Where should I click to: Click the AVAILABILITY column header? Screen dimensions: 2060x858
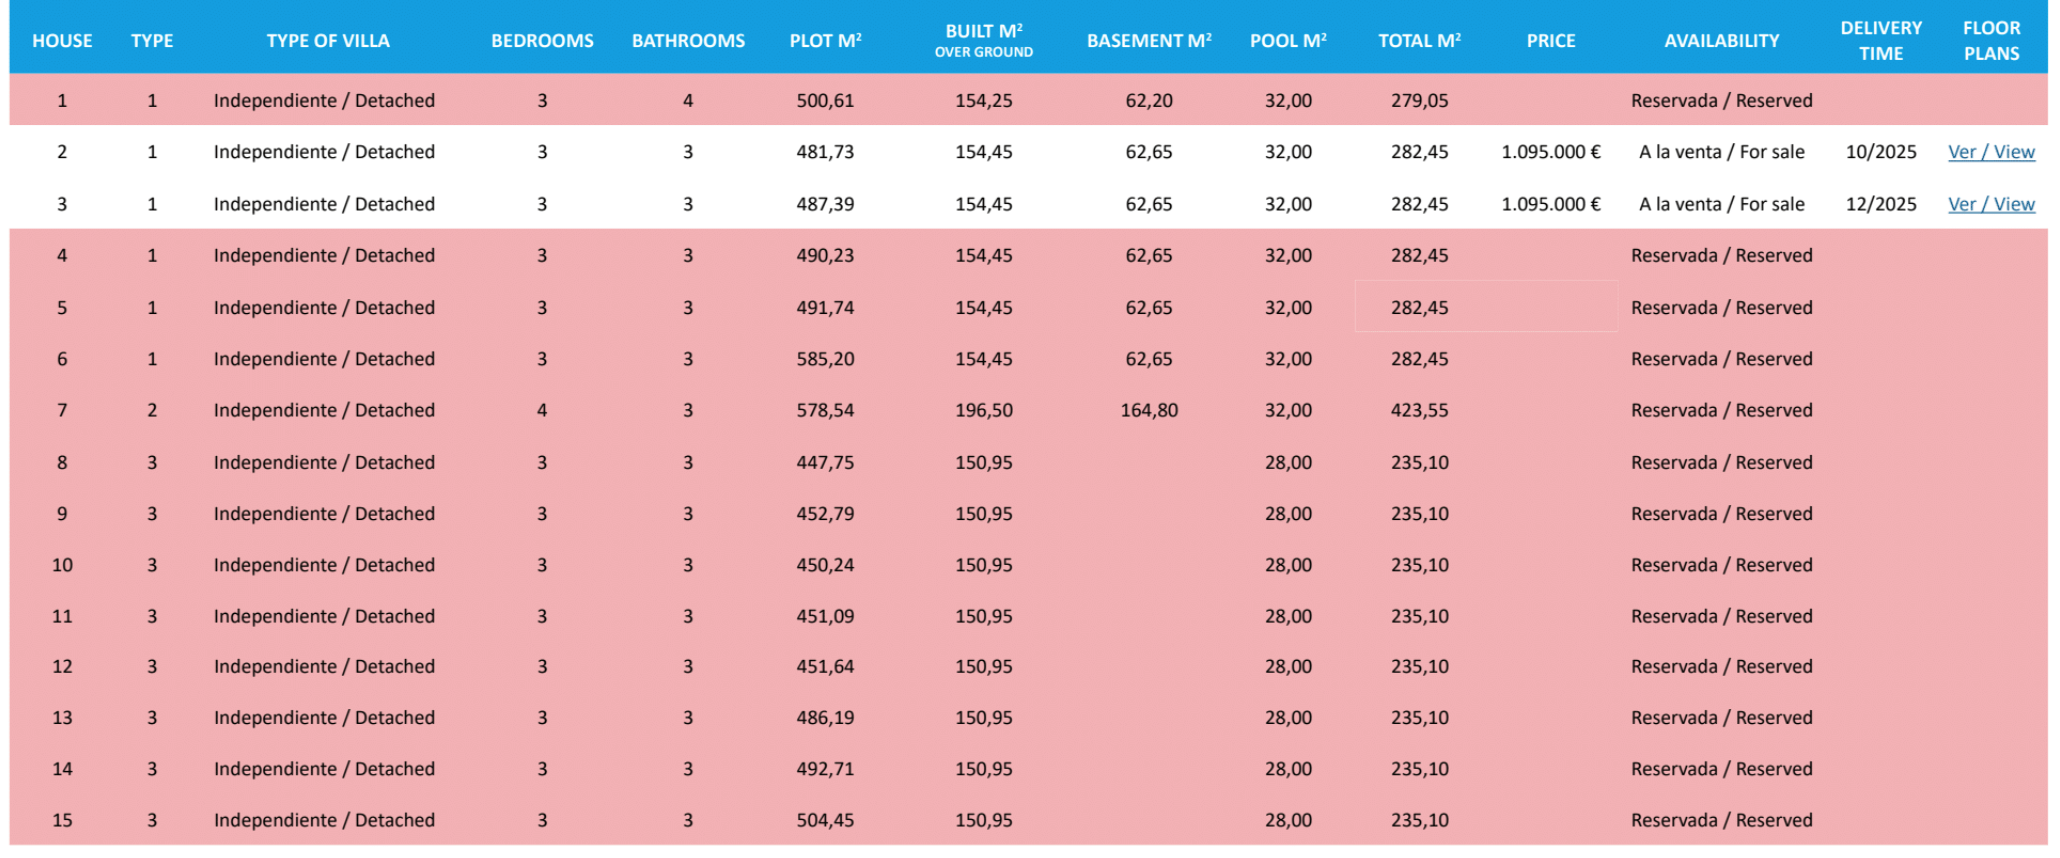pyautogui.click(x=1721, y=41)
